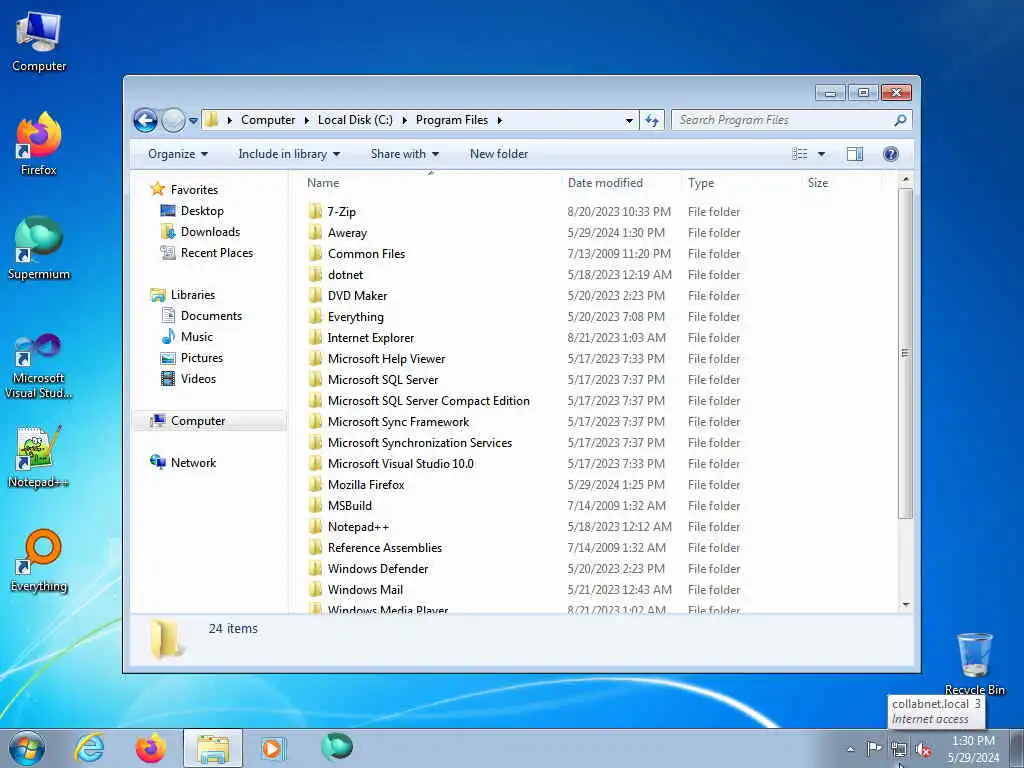Open the Computer desktop icon
Image resolution: width=1024 pixels, height=768 pixels.
[x=39, y=41]
